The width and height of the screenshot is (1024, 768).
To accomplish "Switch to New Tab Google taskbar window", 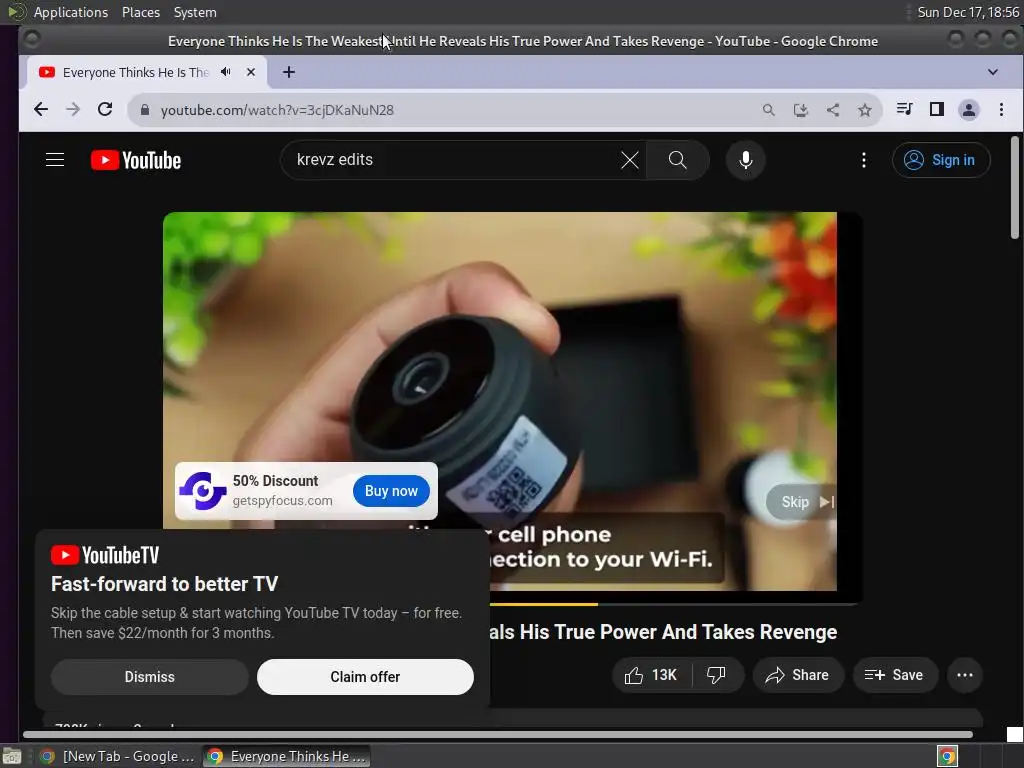I will [x=116, y=756].
